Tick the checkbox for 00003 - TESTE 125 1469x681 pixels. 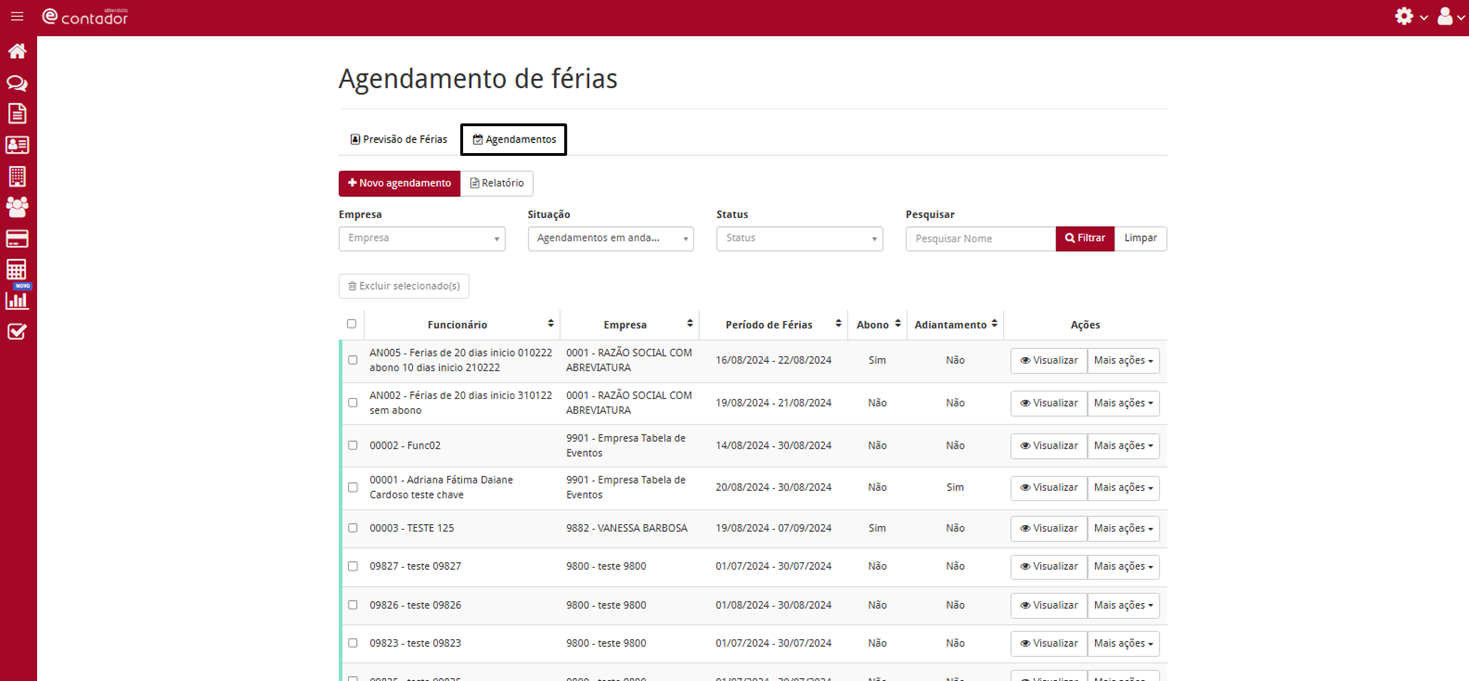tap(352, 528)
